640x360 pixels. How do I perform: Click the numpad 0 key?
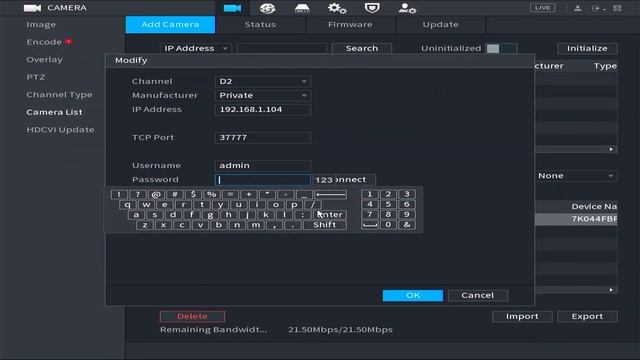coord(388,225)
